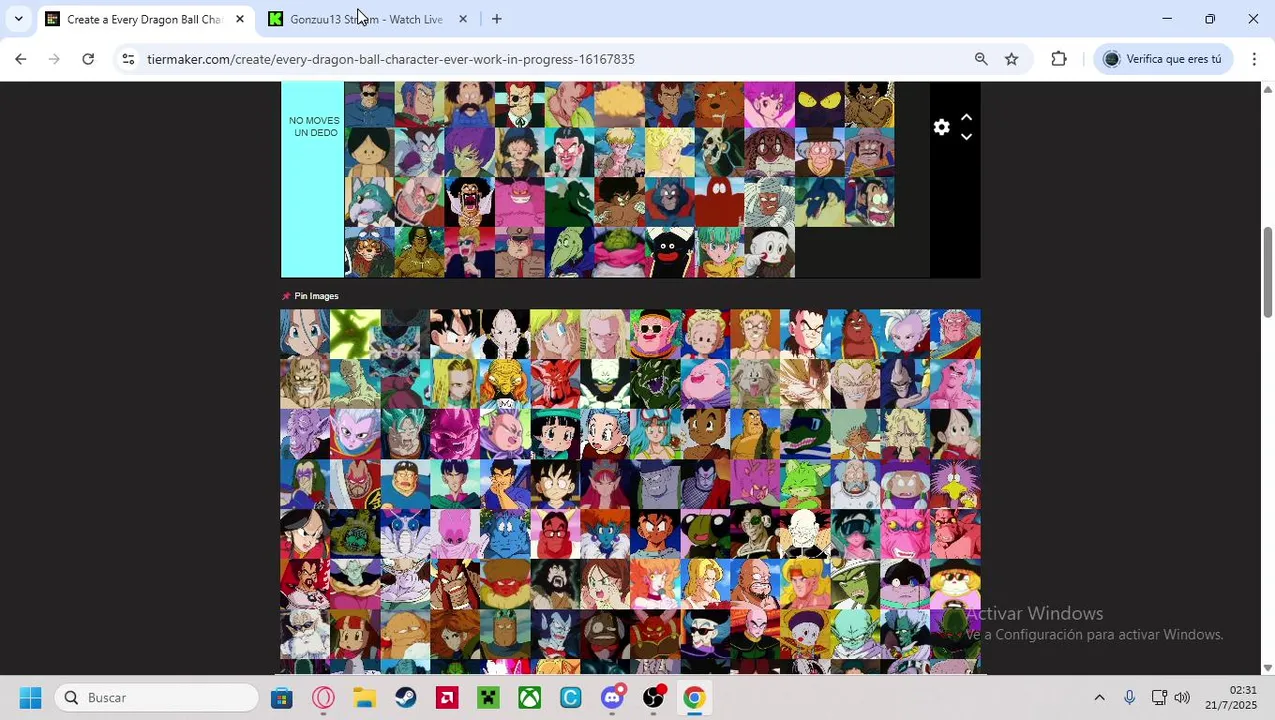1275x720 pixels.
Task: Launch Opera GX from the taskbar
Action: [x=323, y=698]
